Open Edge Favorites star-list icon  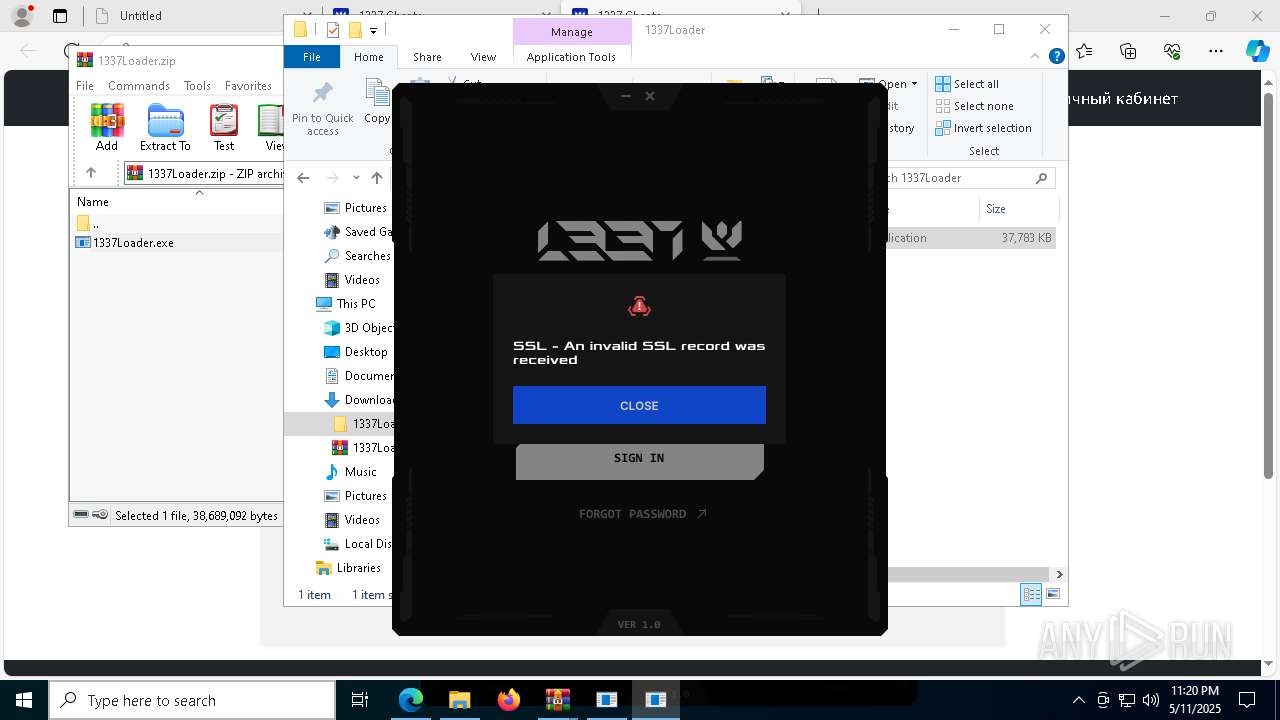pyautogui.click(x=1085, y=51)
